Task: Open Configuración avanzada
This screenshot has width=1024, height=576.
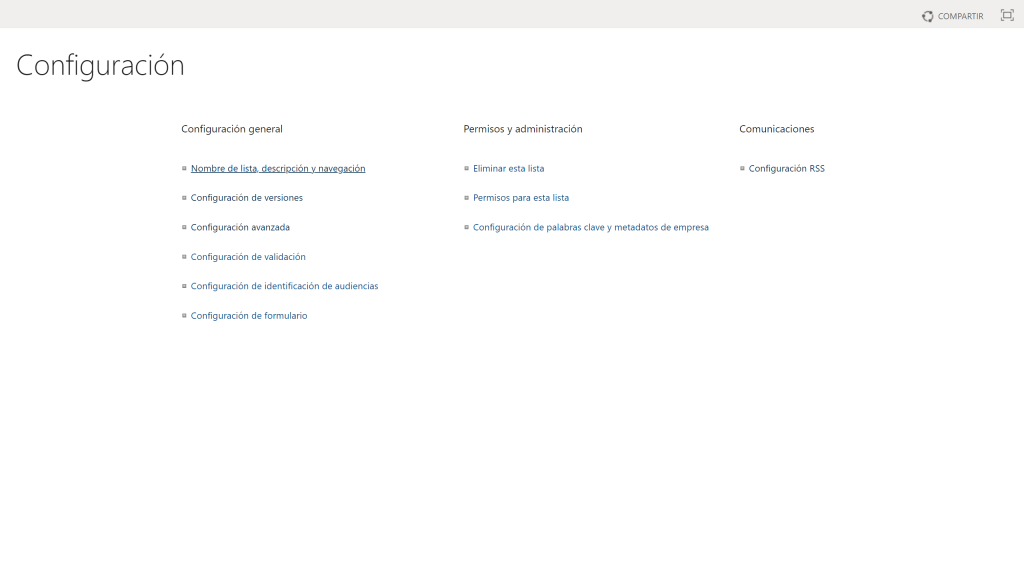Action: pyautogui.click(x=241, y=227)
